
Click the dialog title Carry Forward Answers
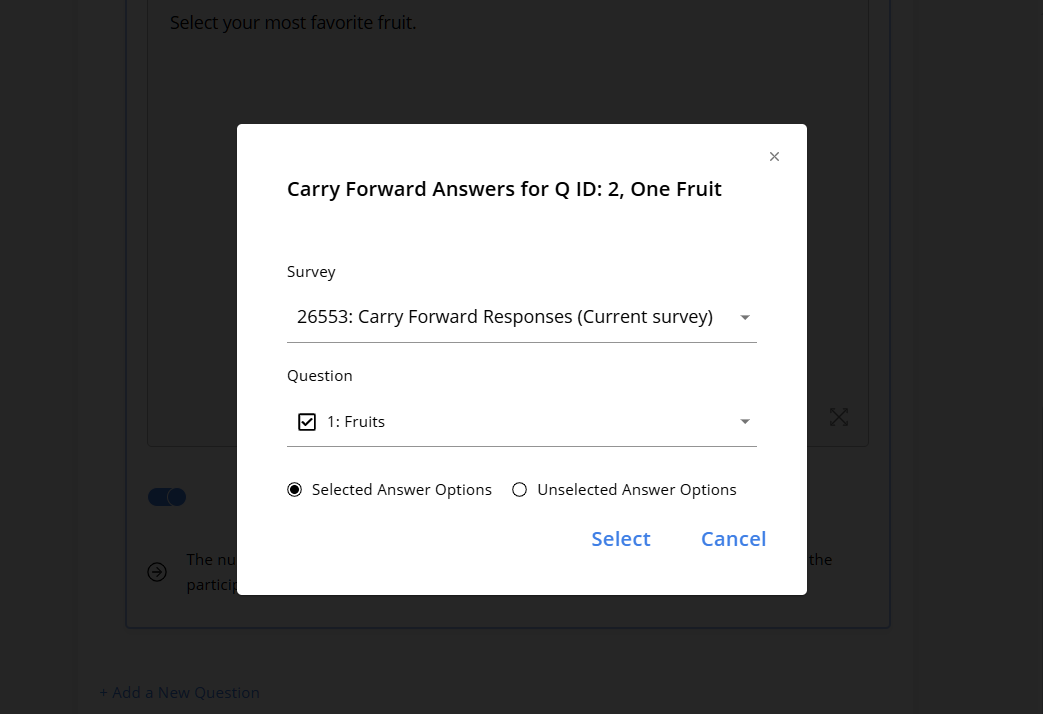point(504,189)
